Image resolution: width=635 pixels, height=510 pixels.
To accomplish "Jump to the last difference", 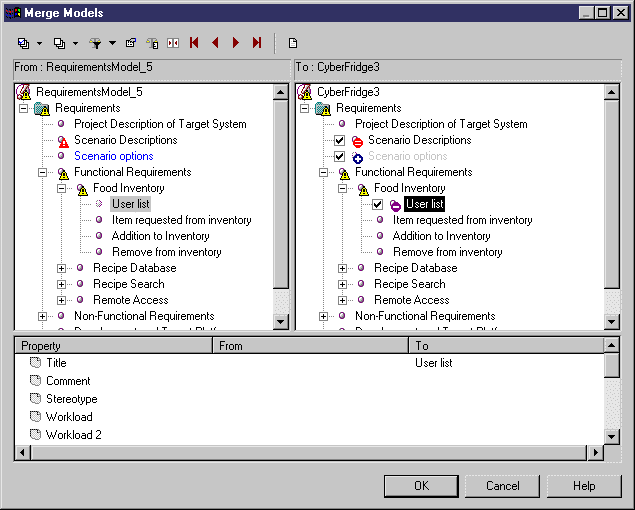I will [257, 43].
